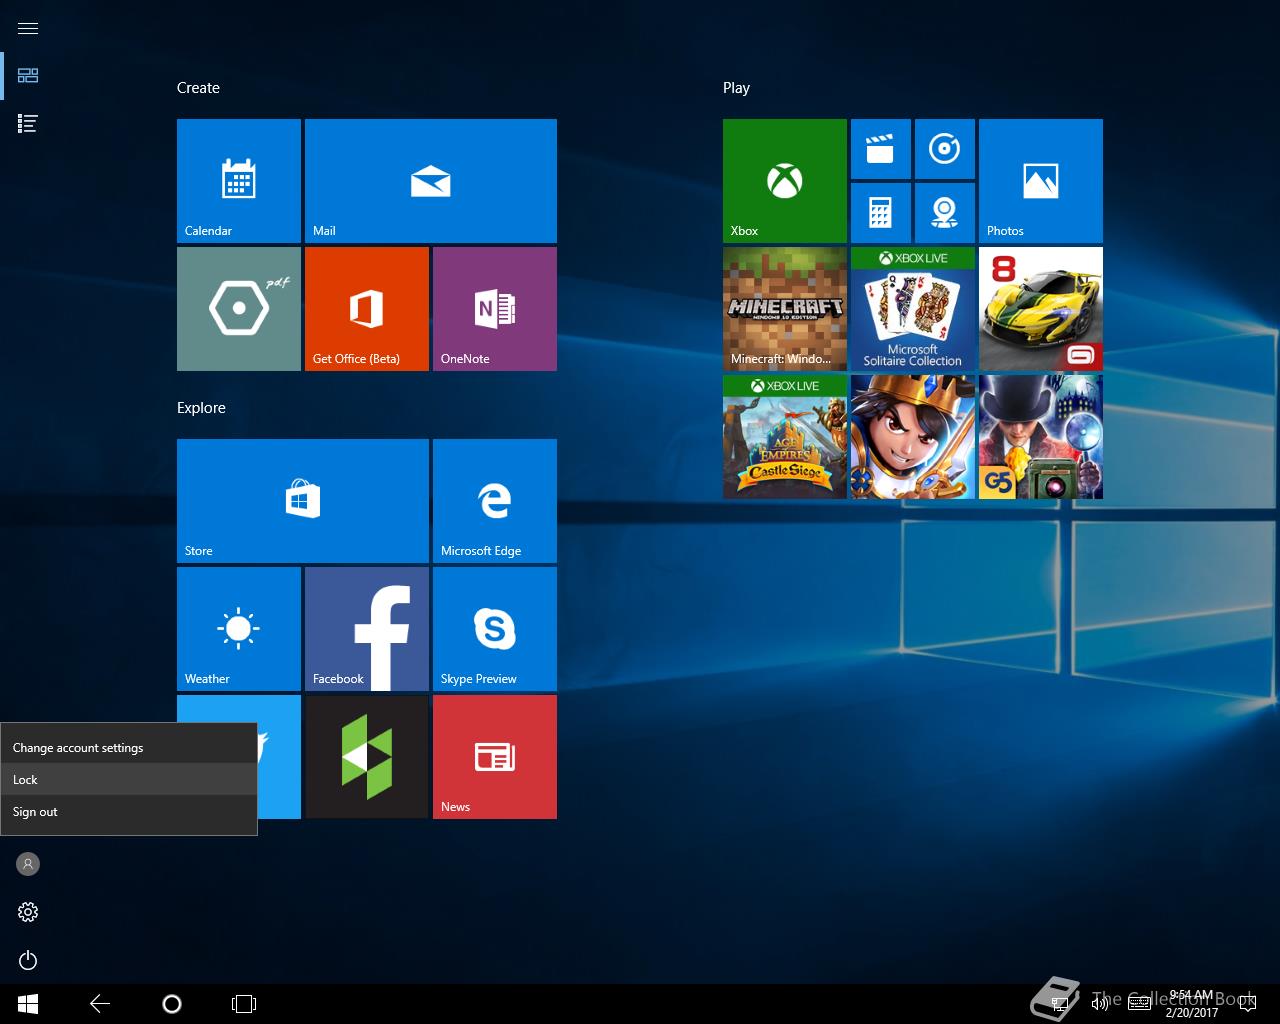1280x1024 pixels.
Task: Click the Explore group heading
Action: coord(201,408)
